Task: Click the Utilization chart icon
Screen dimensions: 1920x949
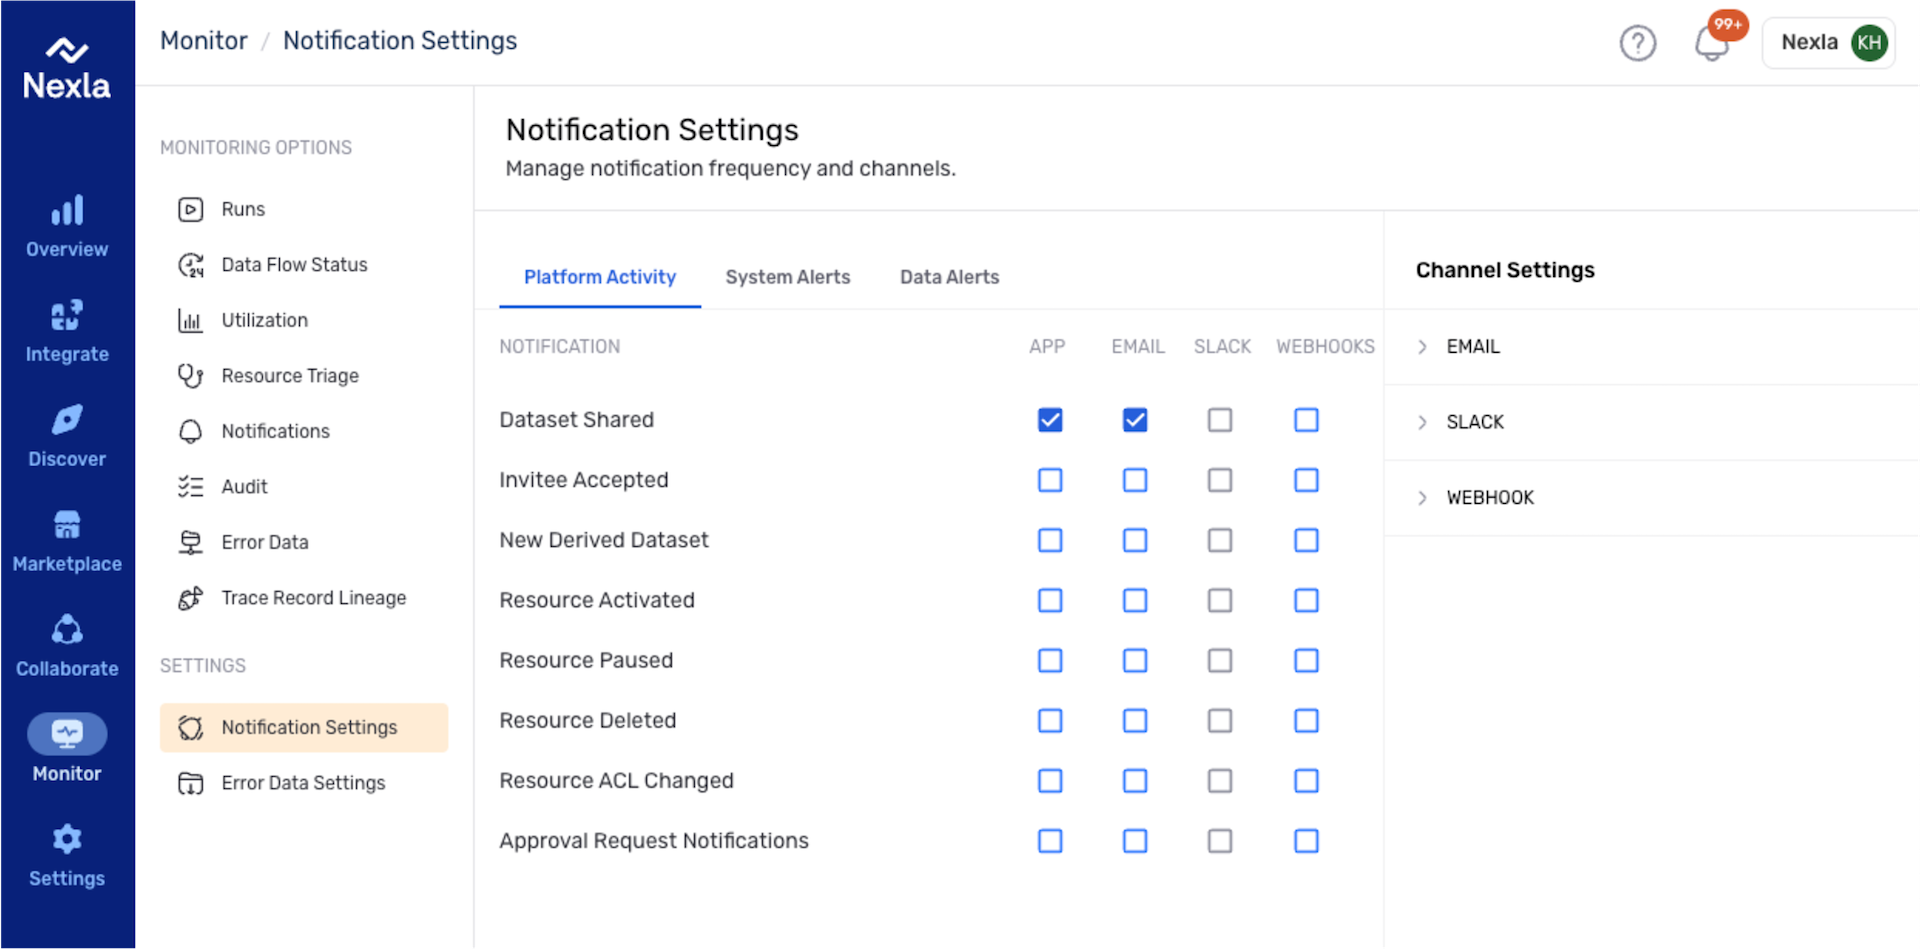Action: [x=190, y=320]
